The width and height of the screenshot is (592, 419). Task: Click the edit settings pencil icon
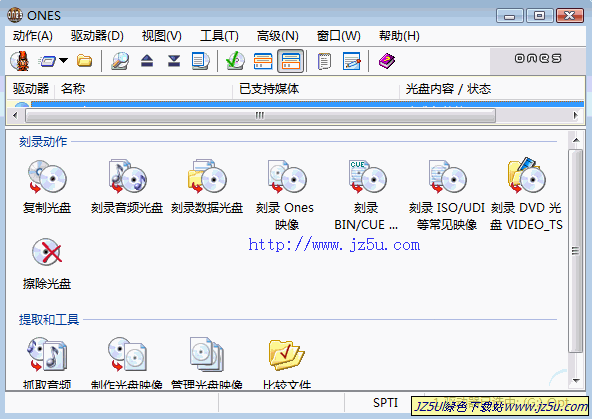352,61
